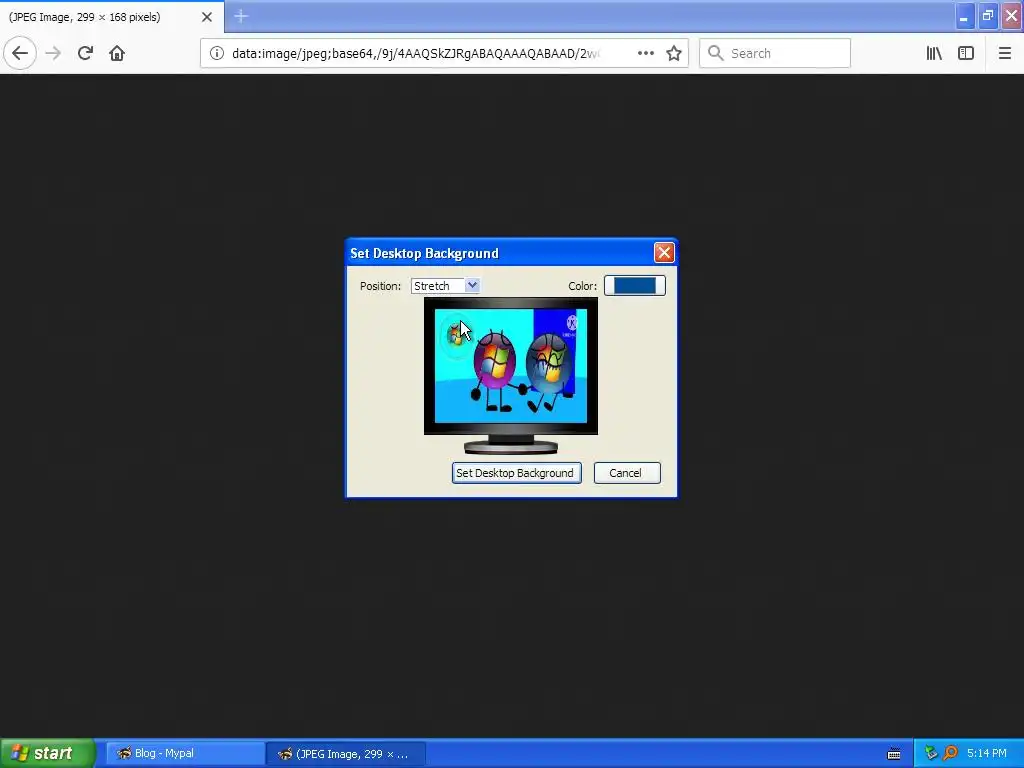Click the 5:14 PM clock
The height and width of the screenshot is (768, 1024).
[987, 754]
